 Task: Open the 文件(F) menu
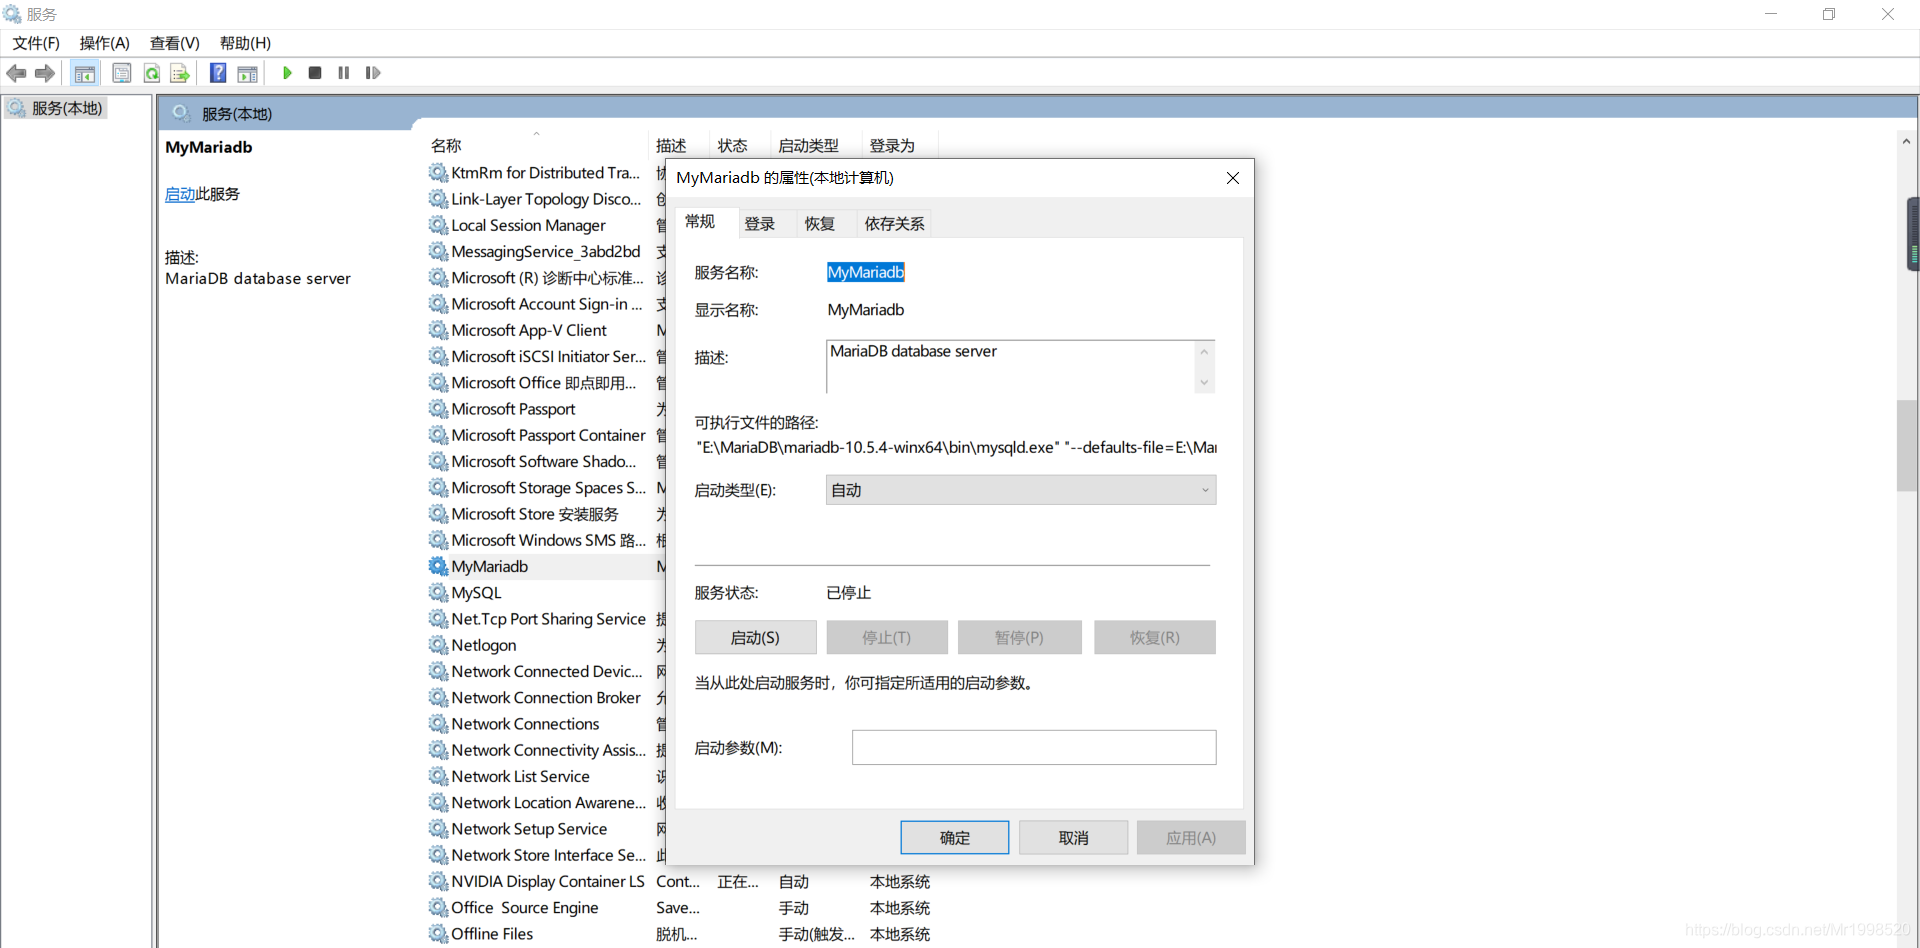tap(36, 43)
